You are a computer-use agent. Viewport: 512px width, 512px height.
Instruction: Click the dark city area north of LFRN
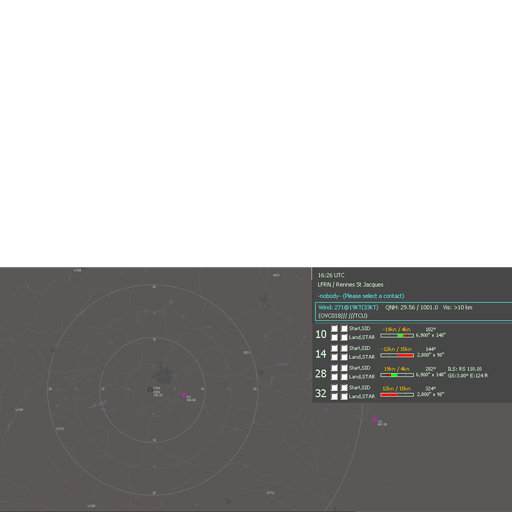pyautogui.click(x=163, y=374)
